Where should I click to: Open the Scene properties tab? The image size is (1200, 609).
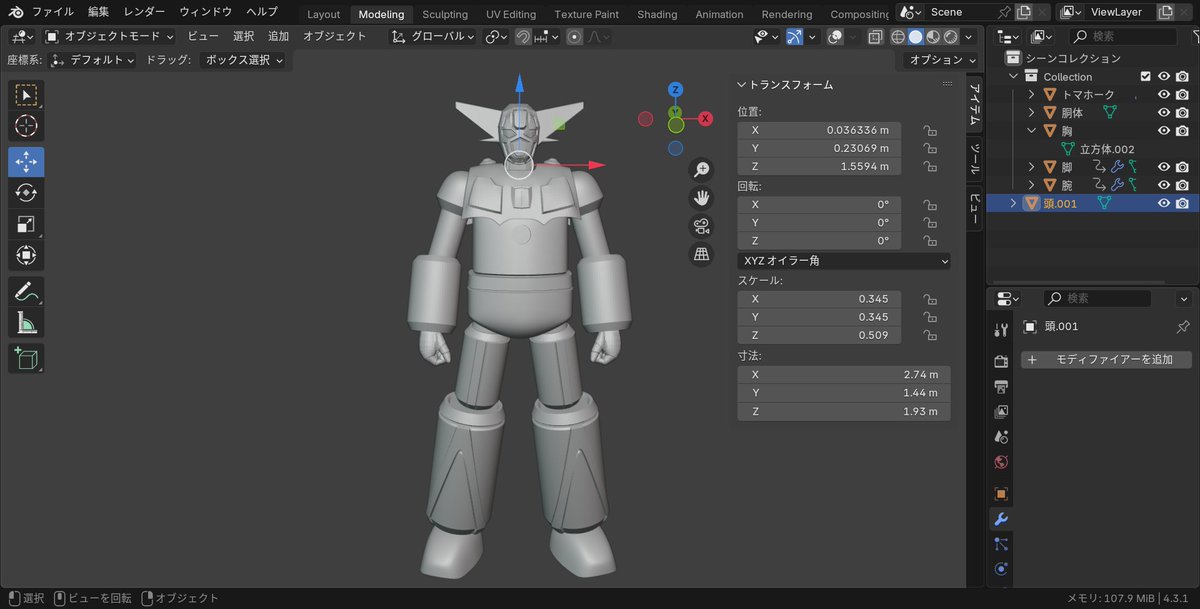pos(1001,437)
